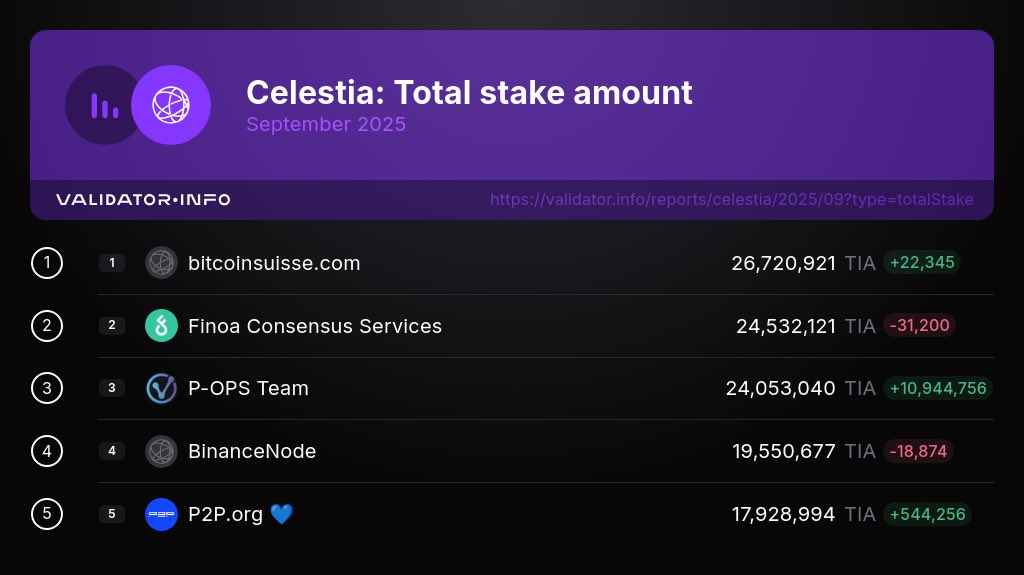The image size is (1024, 575).
Task: Click the Celestia: Total stake amount title
Action: [x=469, y=93]
